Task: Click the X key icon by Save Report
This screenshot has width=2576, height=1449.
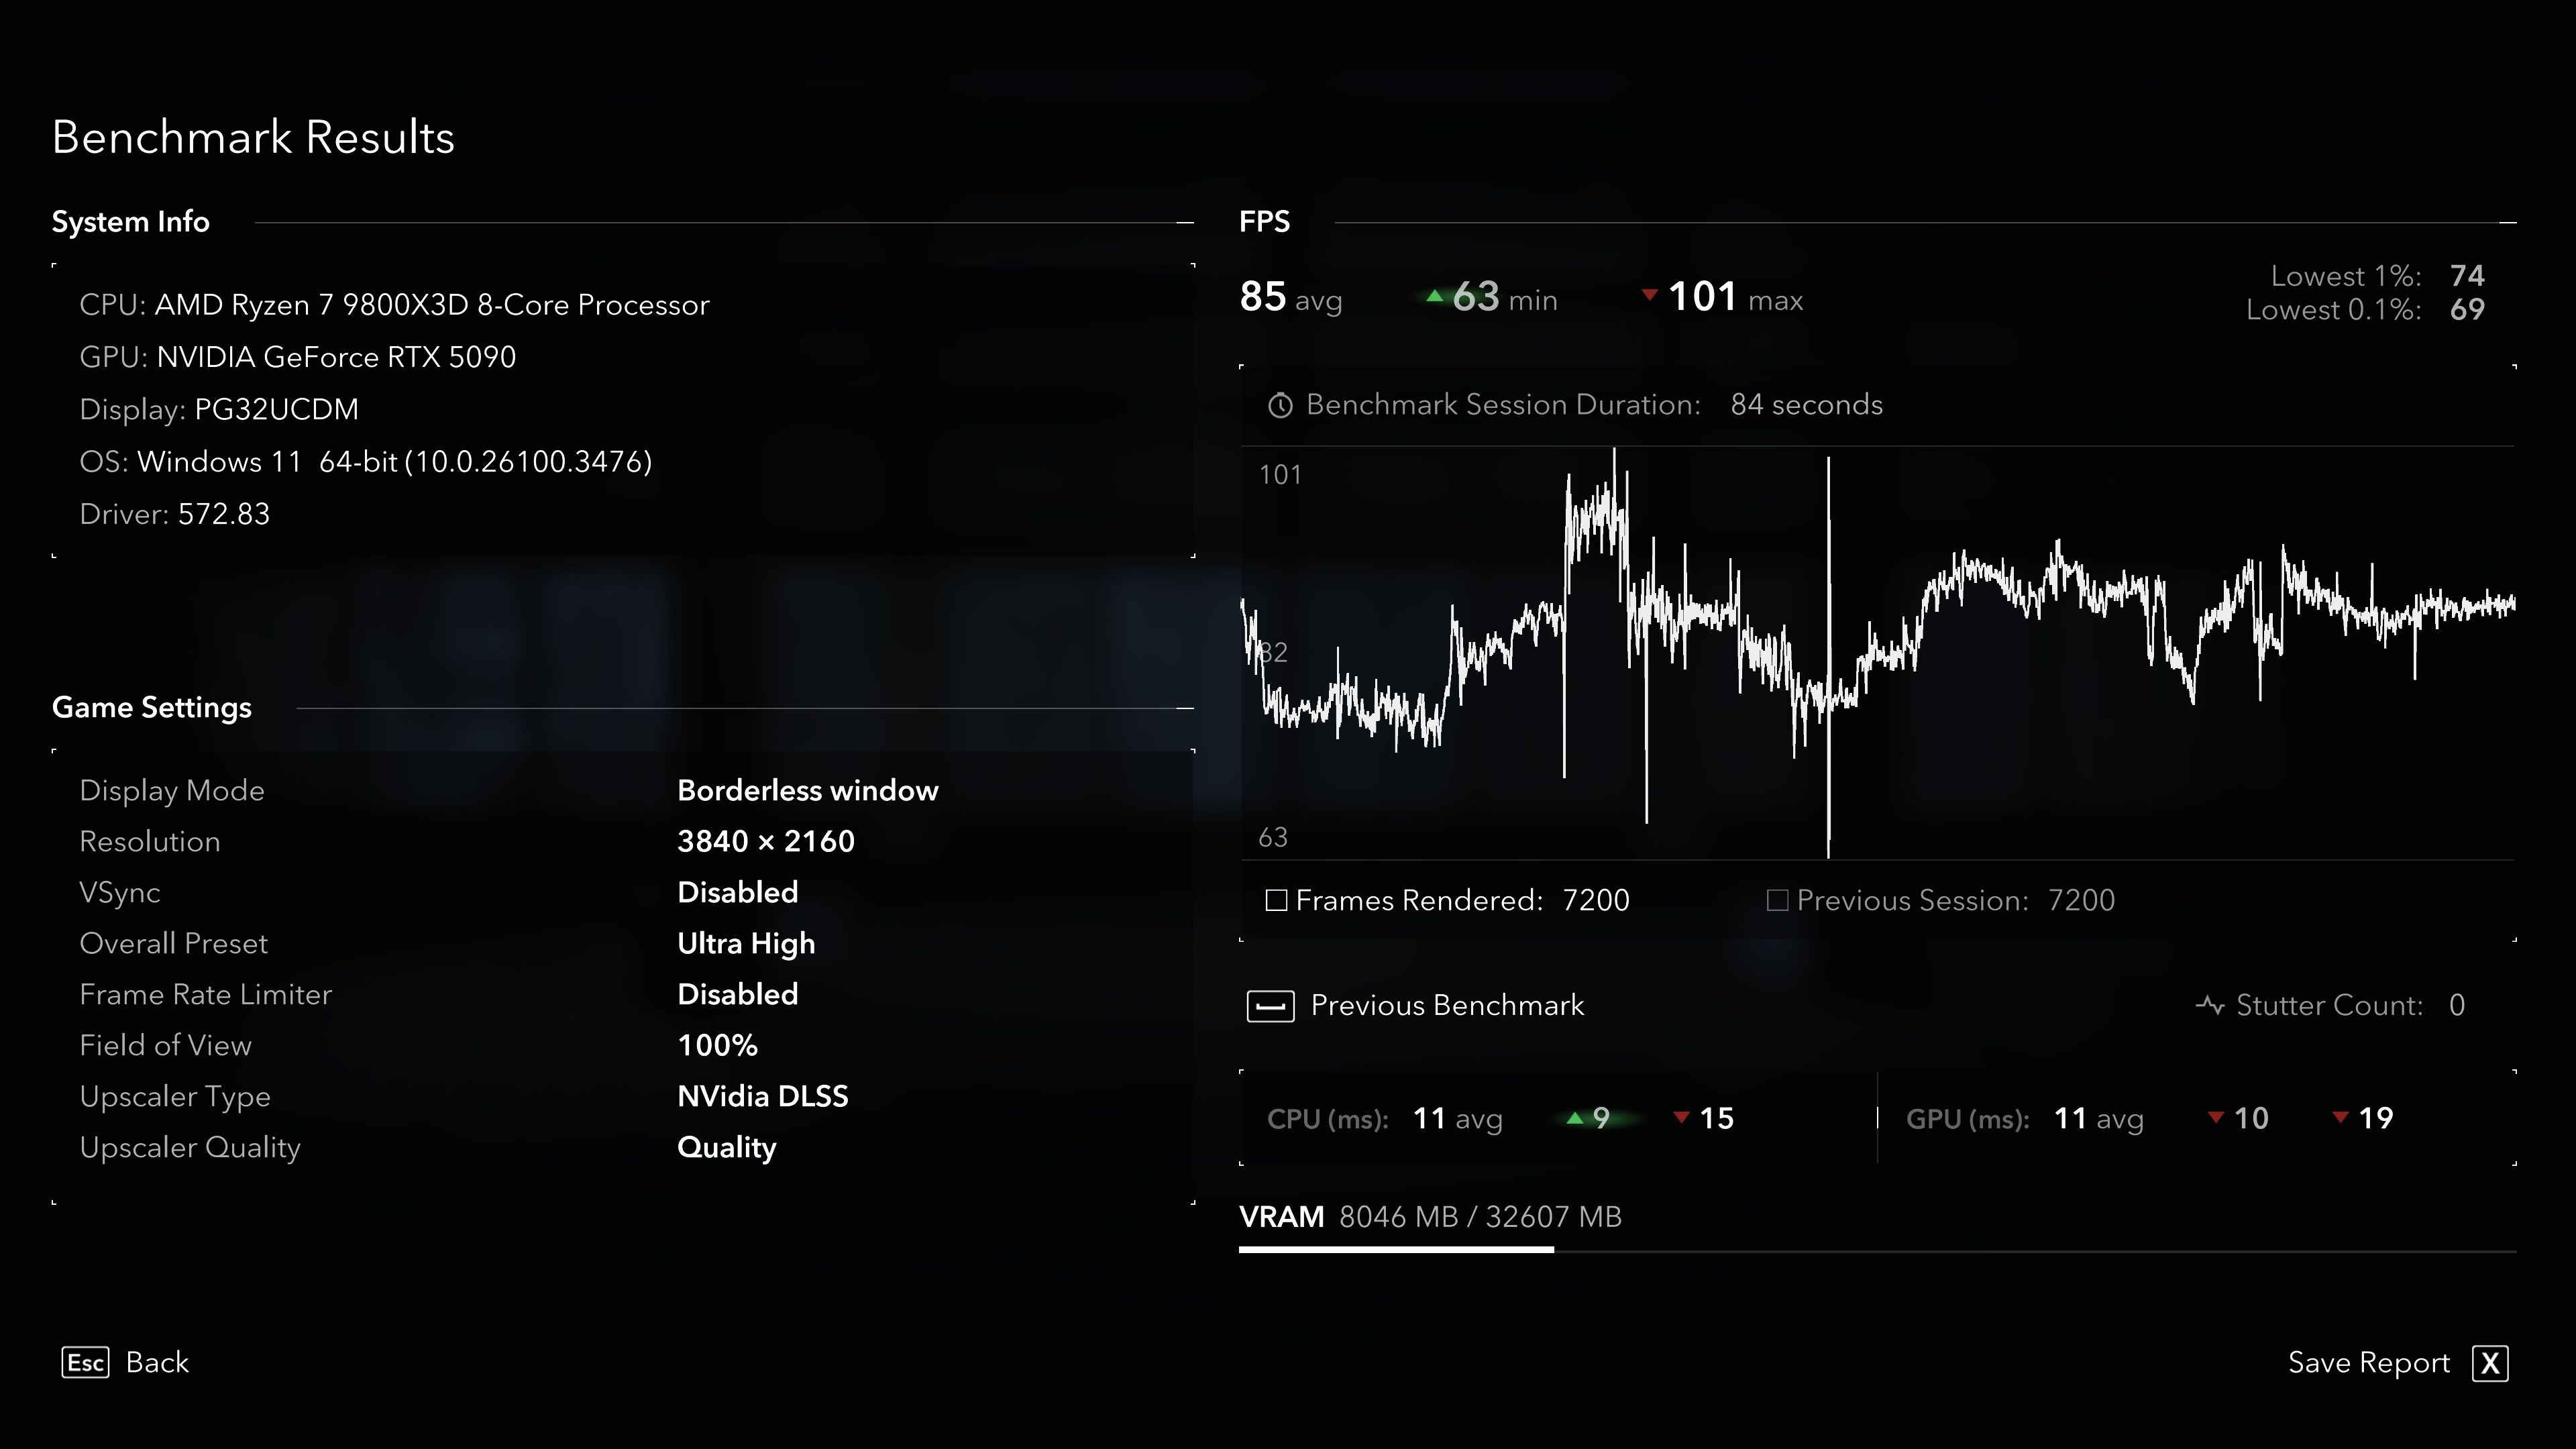Action: (2490, 1363)
